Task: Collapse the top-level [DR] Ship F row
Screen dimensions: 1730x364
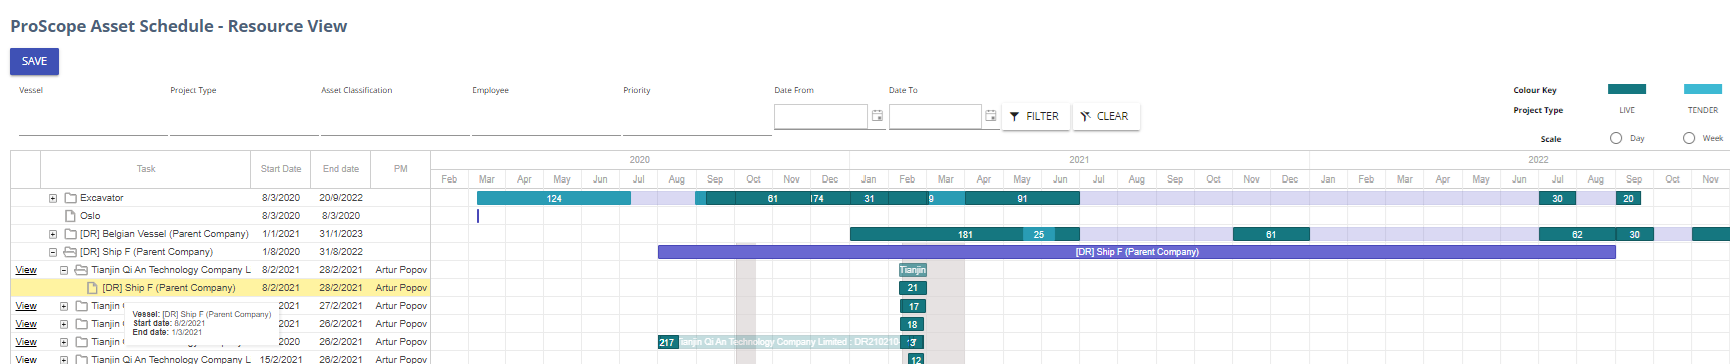Action: (x=53, y=252)
